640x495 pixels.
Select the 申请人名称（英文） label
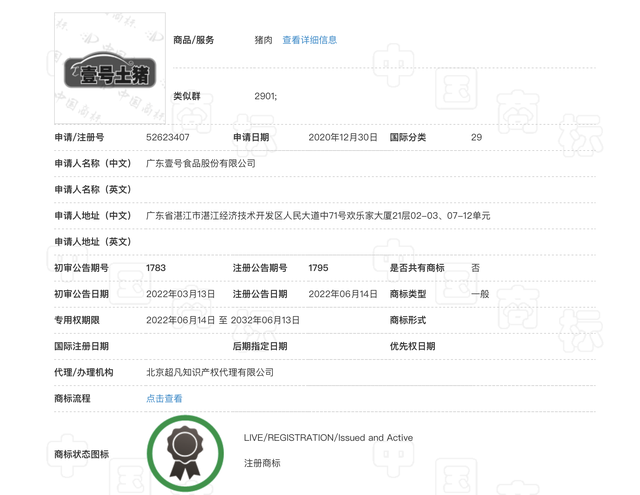(93, 190)
